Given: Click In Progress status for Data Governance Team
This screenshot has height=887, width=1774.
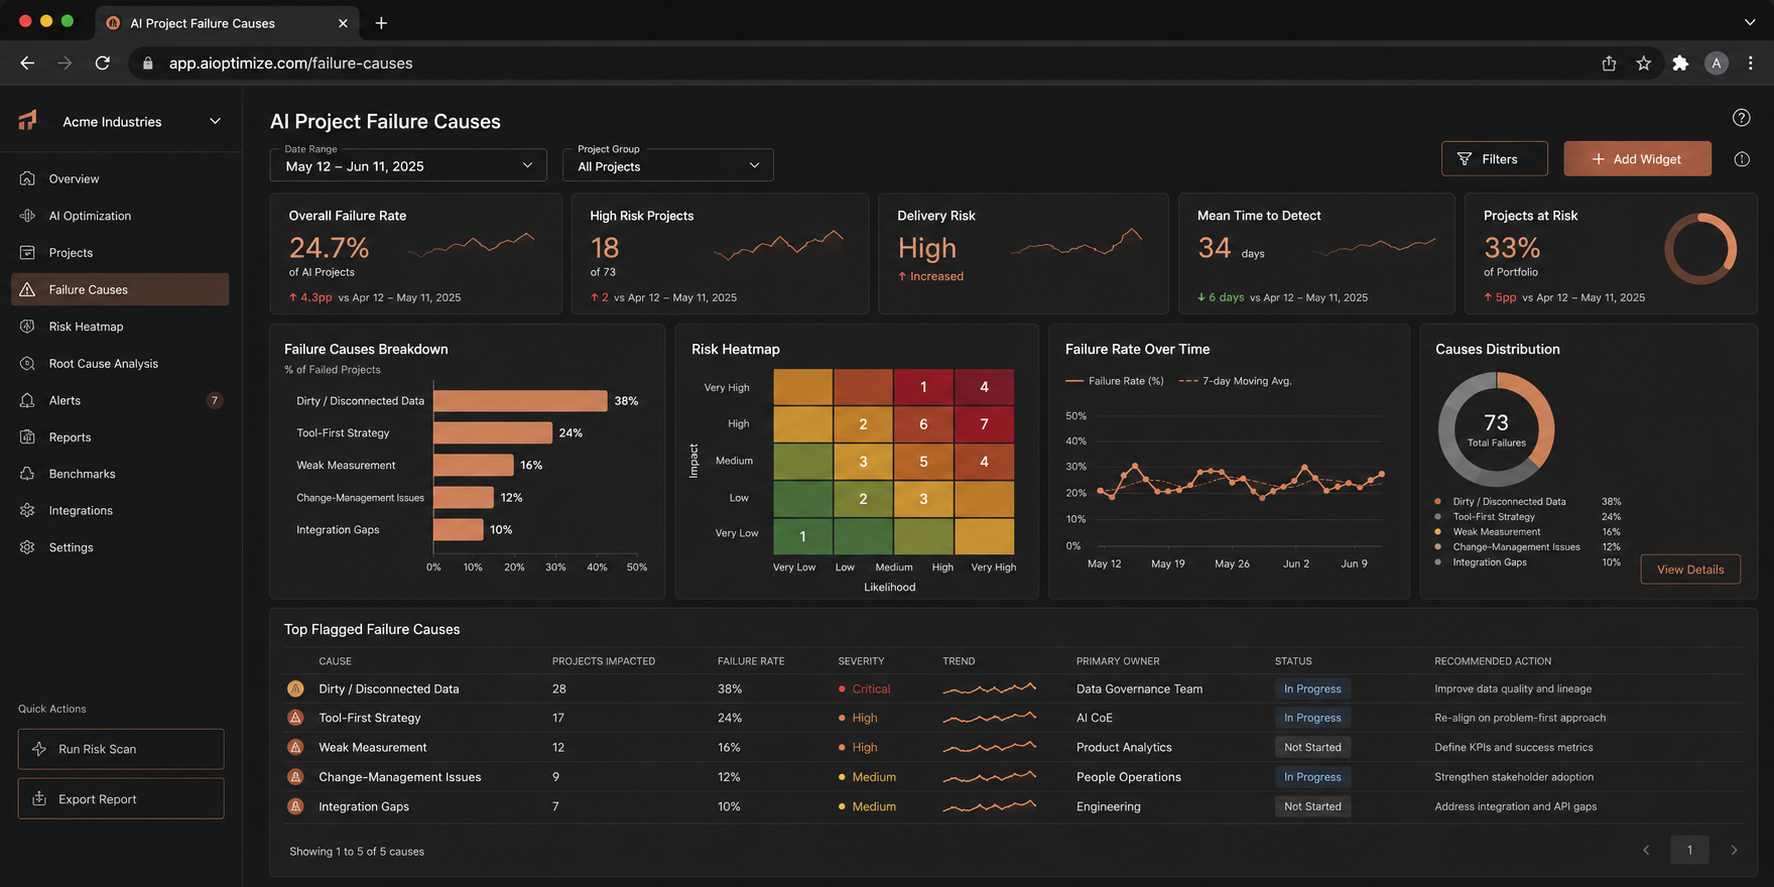Looking at the screenshot, I should pos(1312,689).
